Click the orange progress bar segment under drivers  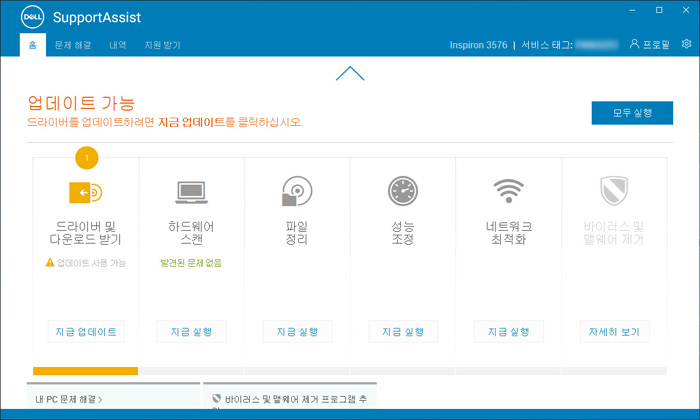(85, 371)
